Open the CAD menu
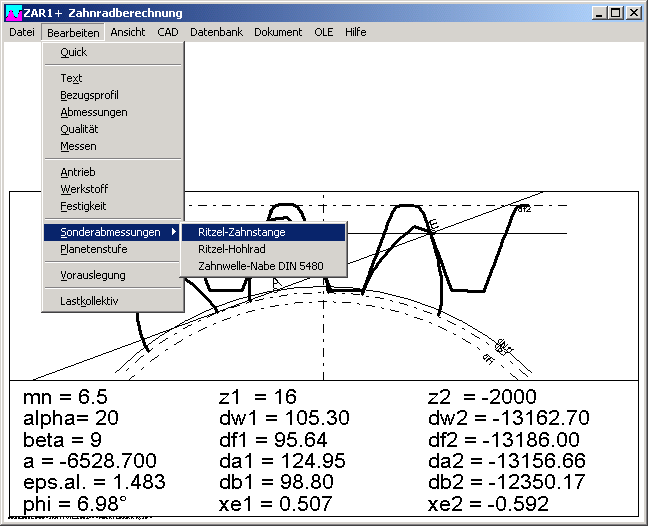This screenshot has height=526, width=648. pos(168,32)
